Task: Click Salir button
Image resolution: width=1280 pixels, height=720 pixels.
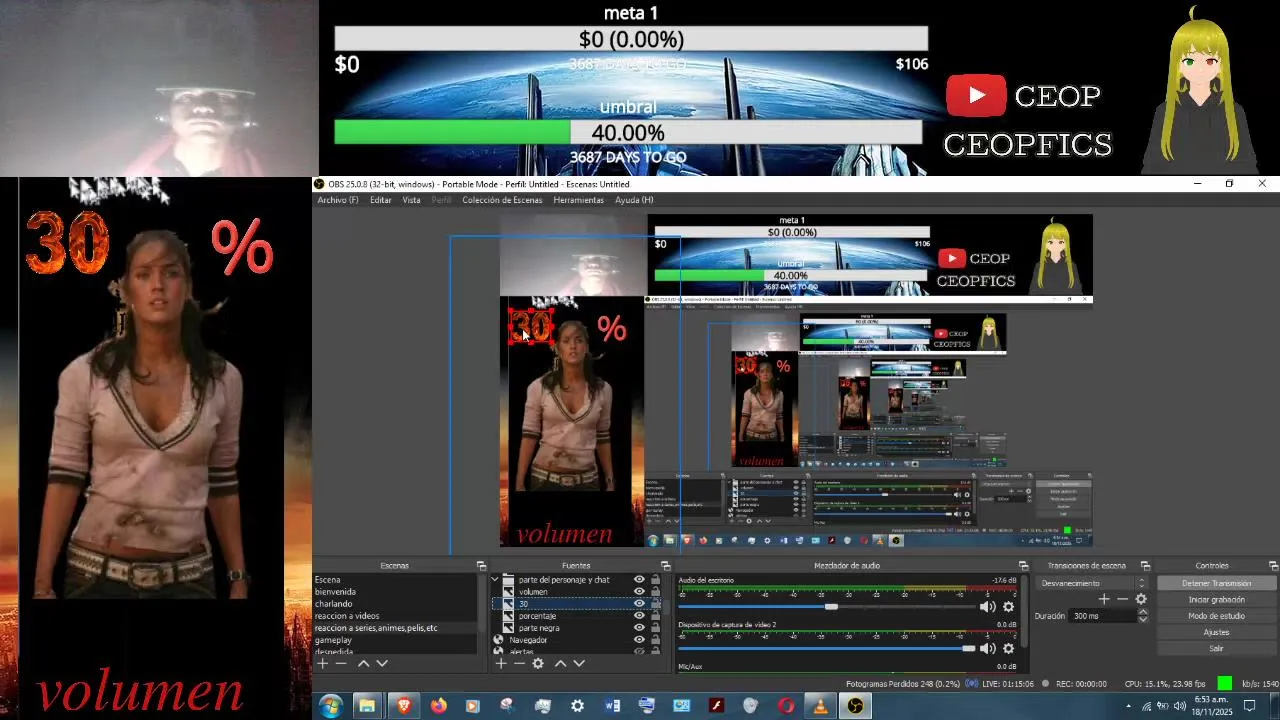Action: click(1216, 649)
